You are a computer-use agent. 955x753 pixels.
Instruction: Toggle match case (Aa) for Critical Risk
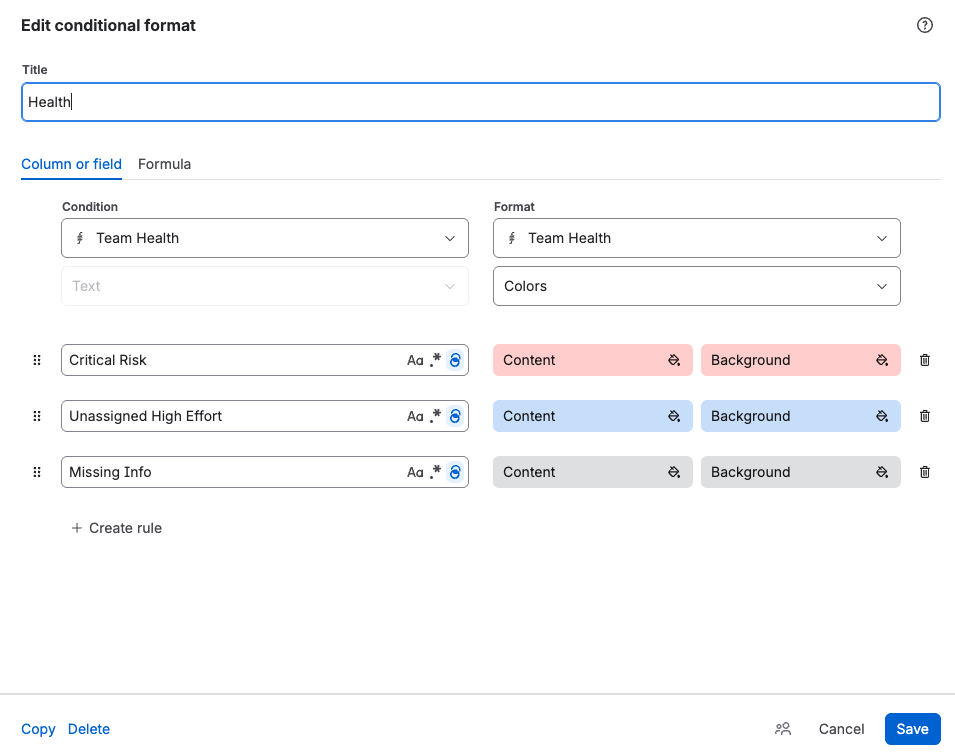[415, 360]
